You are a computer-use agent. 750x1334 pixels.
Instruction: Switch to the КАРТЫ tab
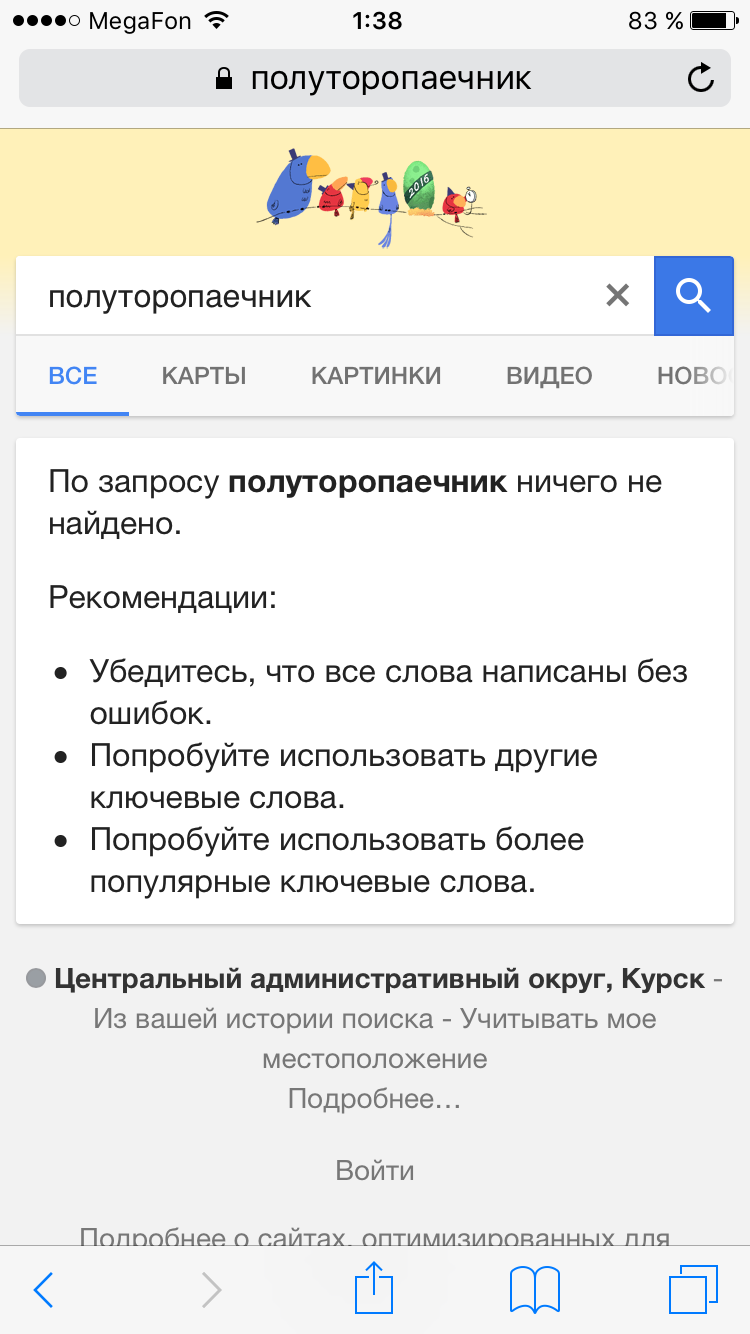[x=204, y=376]
